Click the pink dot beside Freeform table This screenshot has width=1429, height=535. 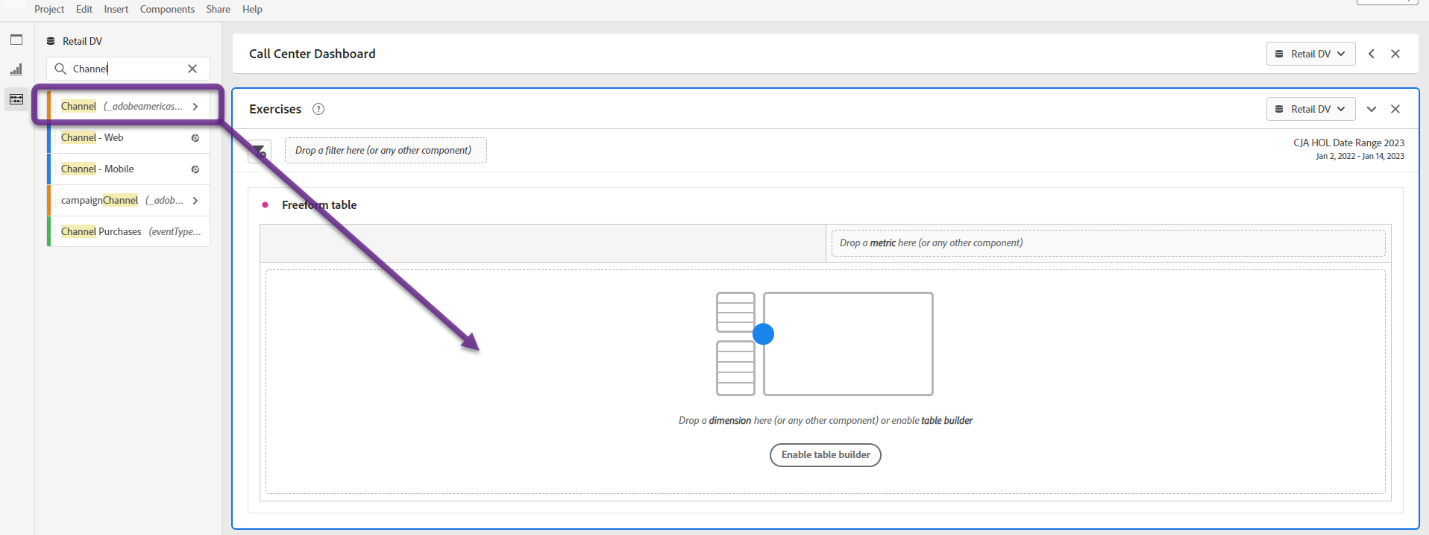coord(265,205)
